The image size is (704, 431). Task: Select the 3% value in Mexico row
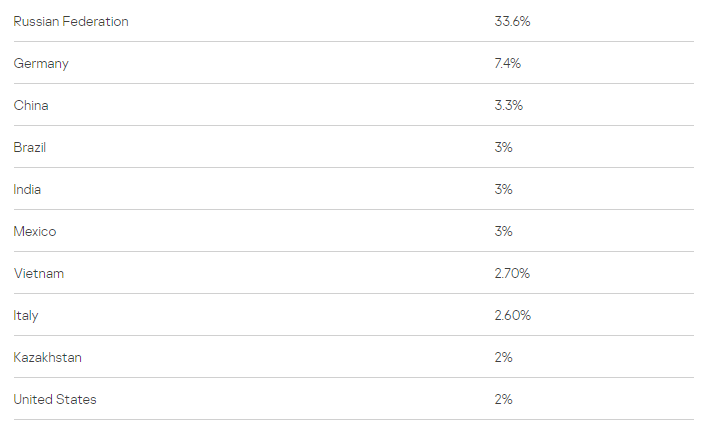pos(503,232)
